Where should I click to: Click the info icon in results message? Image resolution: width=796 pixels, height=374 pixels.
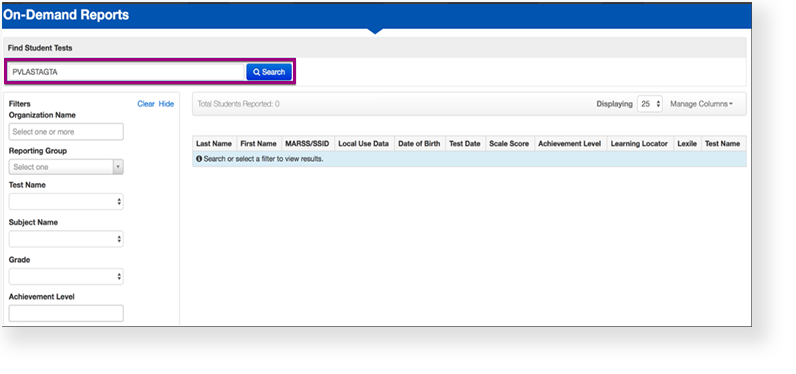tap(199, 159)
